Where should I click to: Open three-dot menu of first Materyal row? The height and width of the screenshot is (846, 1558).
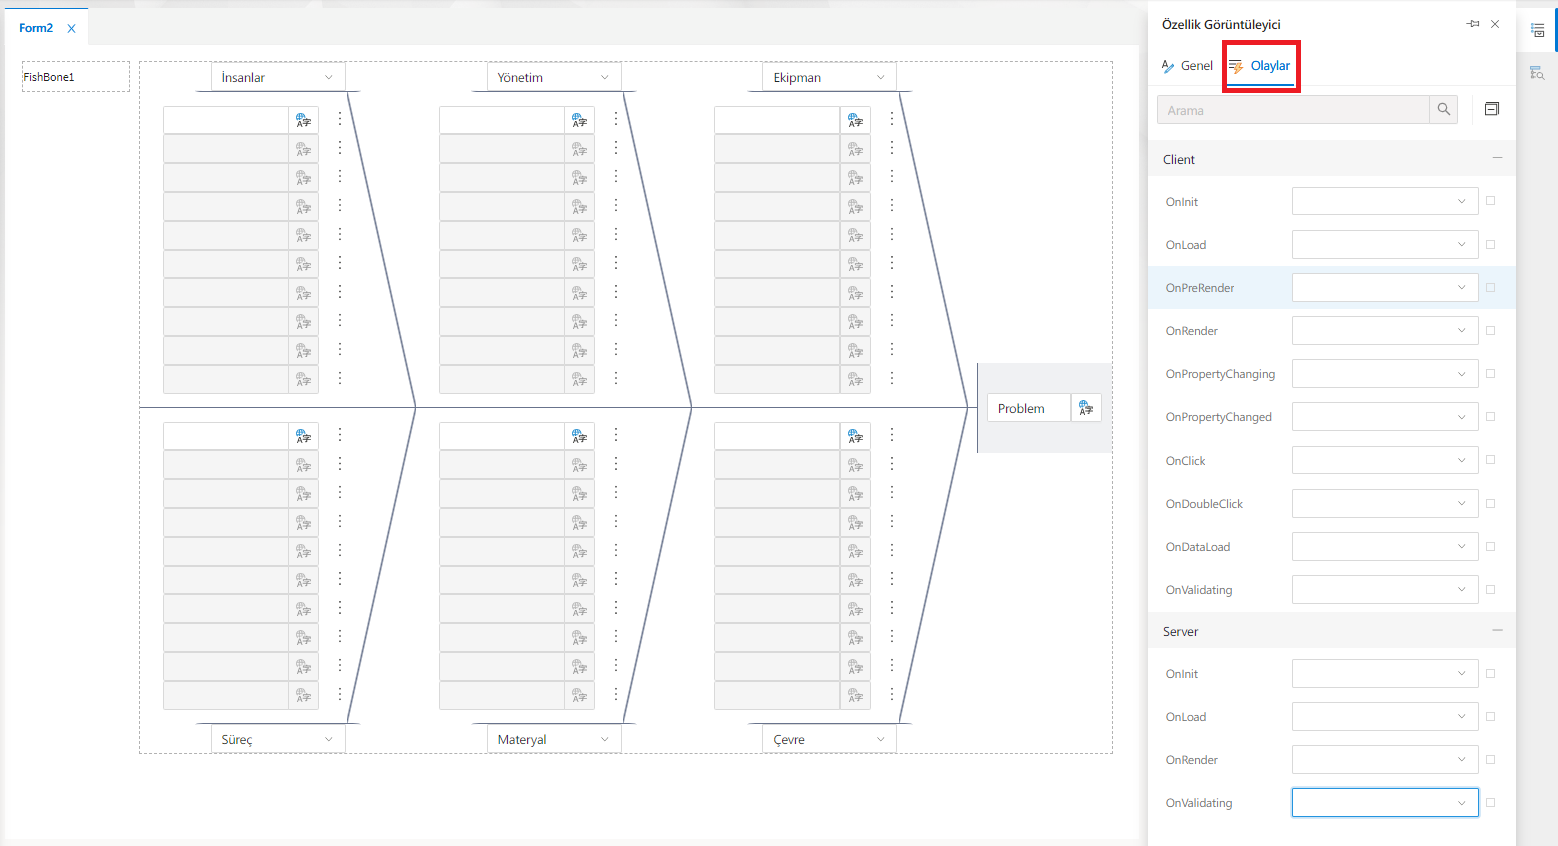click(x=616, y=435)
